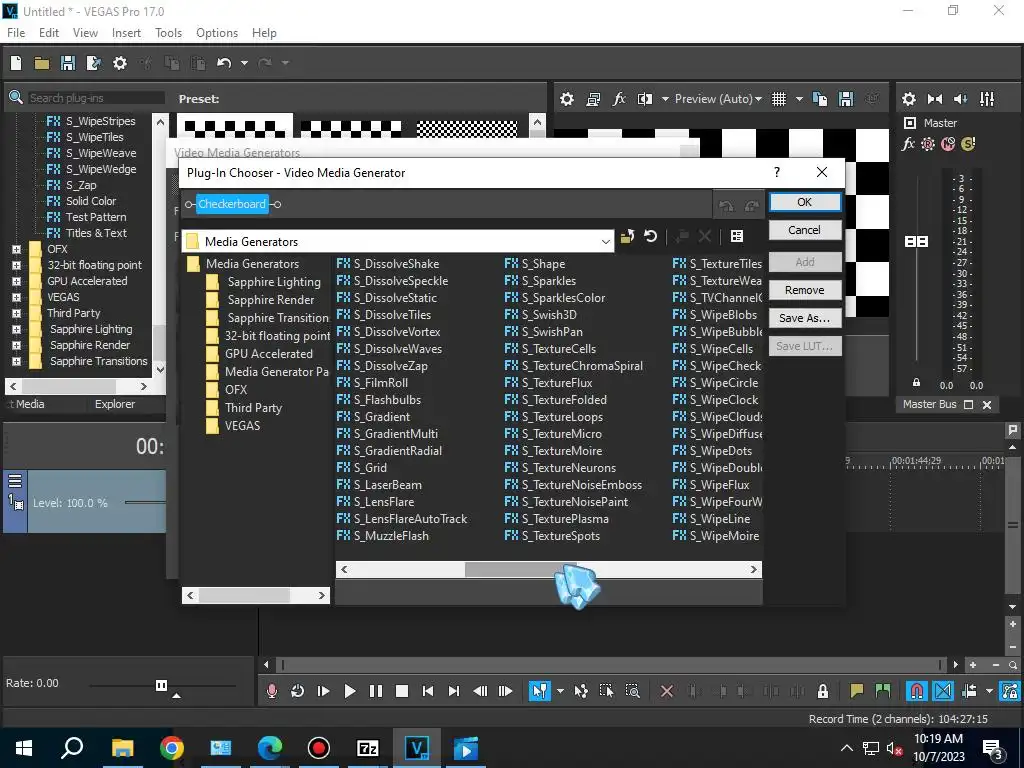Click the Loop Playback icon

297,691
